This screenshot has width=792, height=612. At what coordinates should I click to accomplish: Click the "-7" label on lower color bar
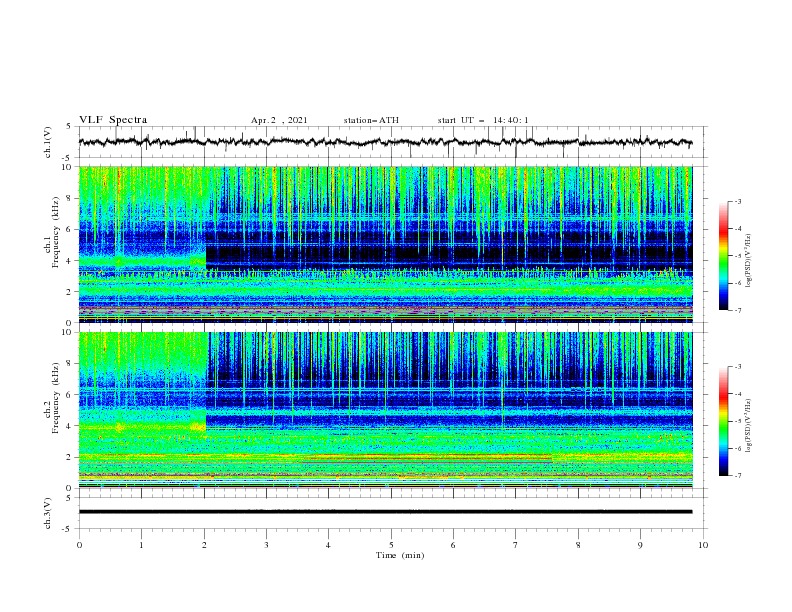738,476
